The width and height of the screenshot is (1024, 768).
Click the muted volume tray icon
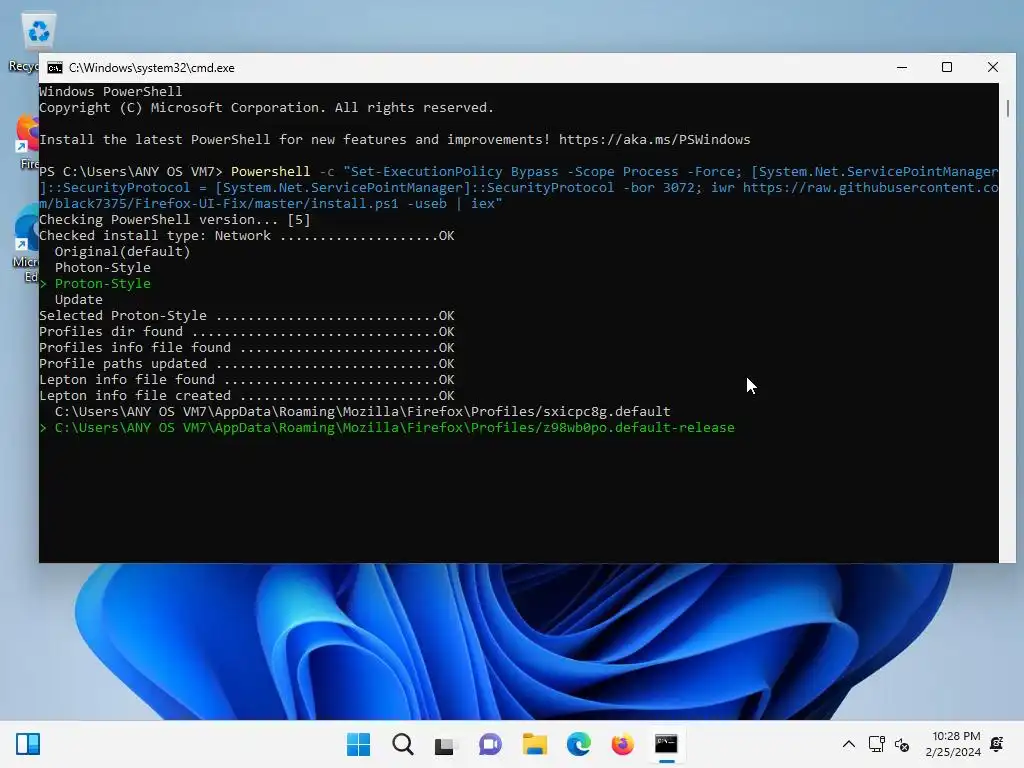[902, 744]
